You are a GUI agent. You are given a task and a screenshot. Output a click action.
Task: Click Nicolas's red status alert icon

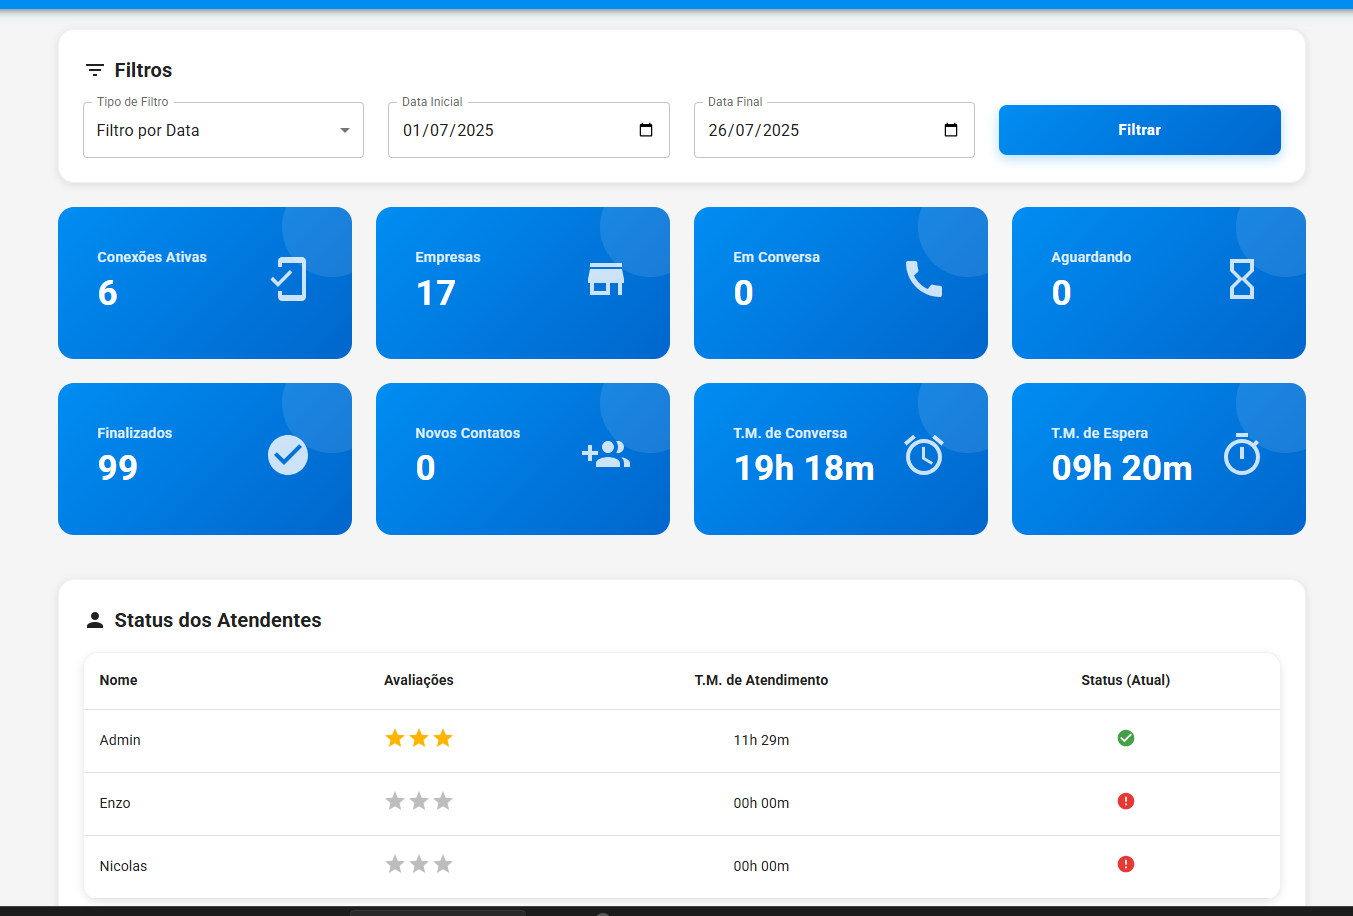1126,864
